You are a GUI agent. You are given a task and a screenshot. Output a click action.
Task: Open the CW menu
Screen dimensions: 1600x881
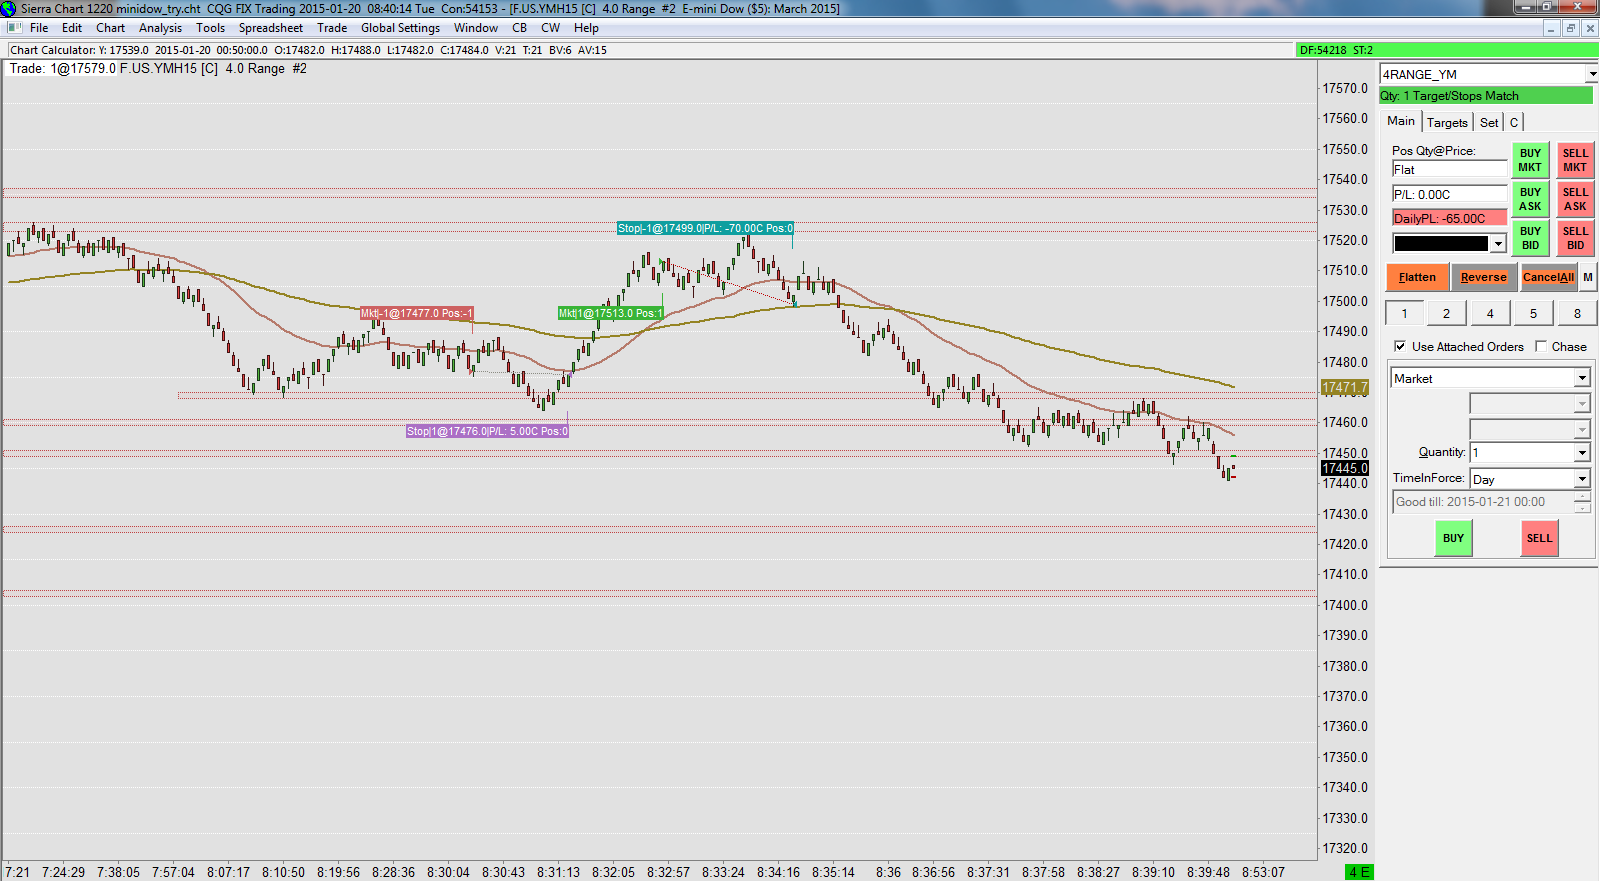point(551,28)
